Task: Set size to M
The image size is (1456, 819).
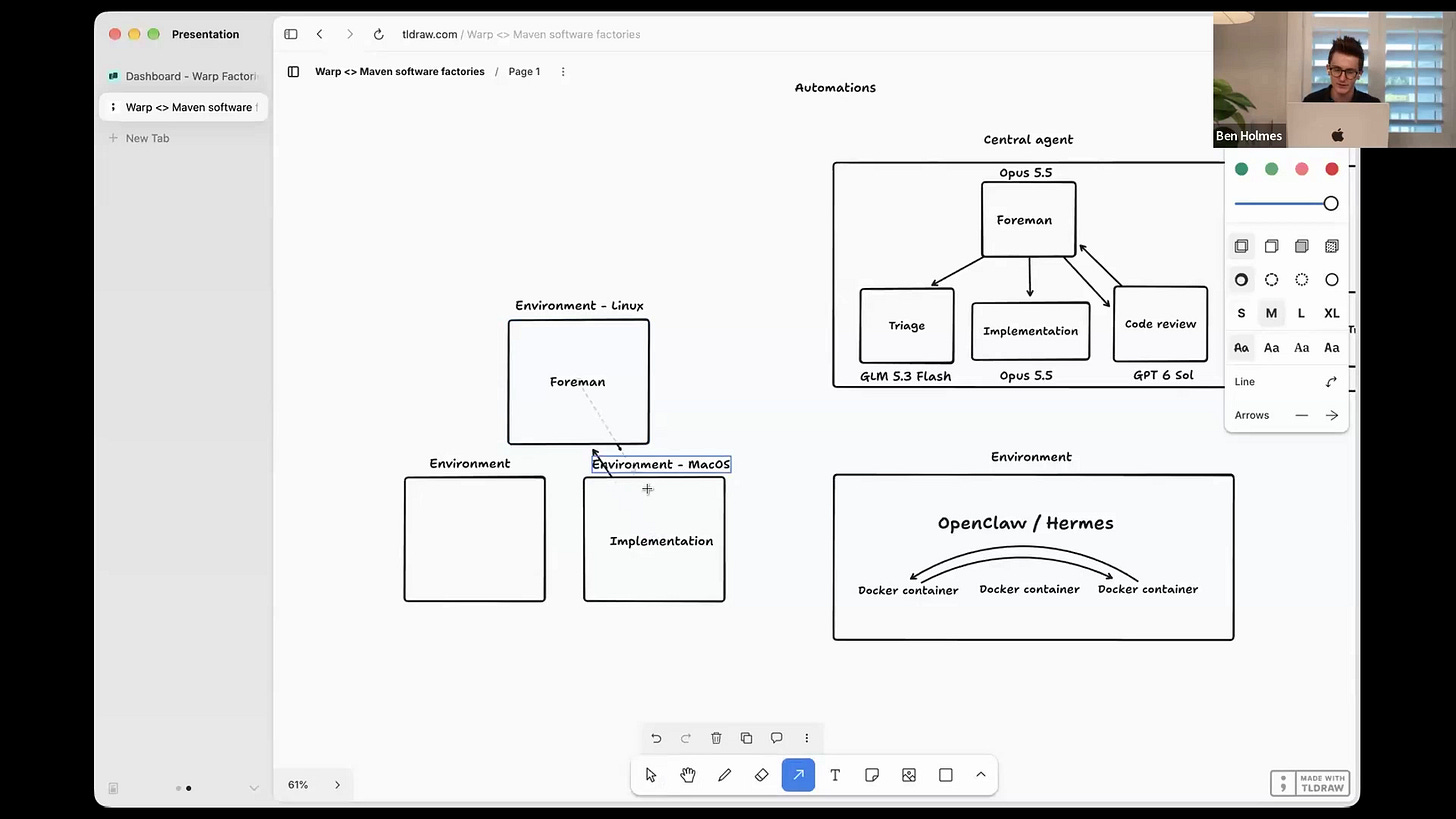Action: point(1271,313)
